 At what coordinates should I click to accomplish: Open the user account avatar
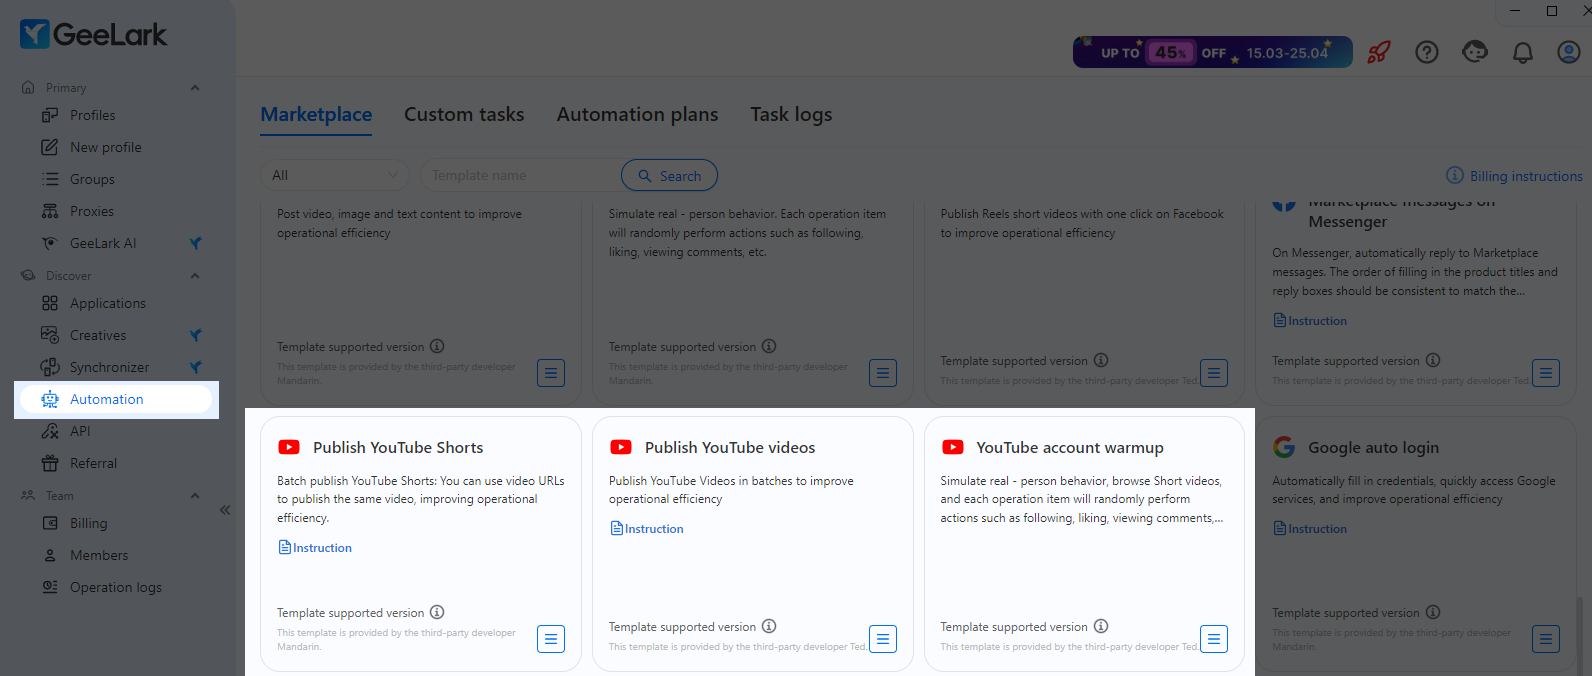[1569, 52]
